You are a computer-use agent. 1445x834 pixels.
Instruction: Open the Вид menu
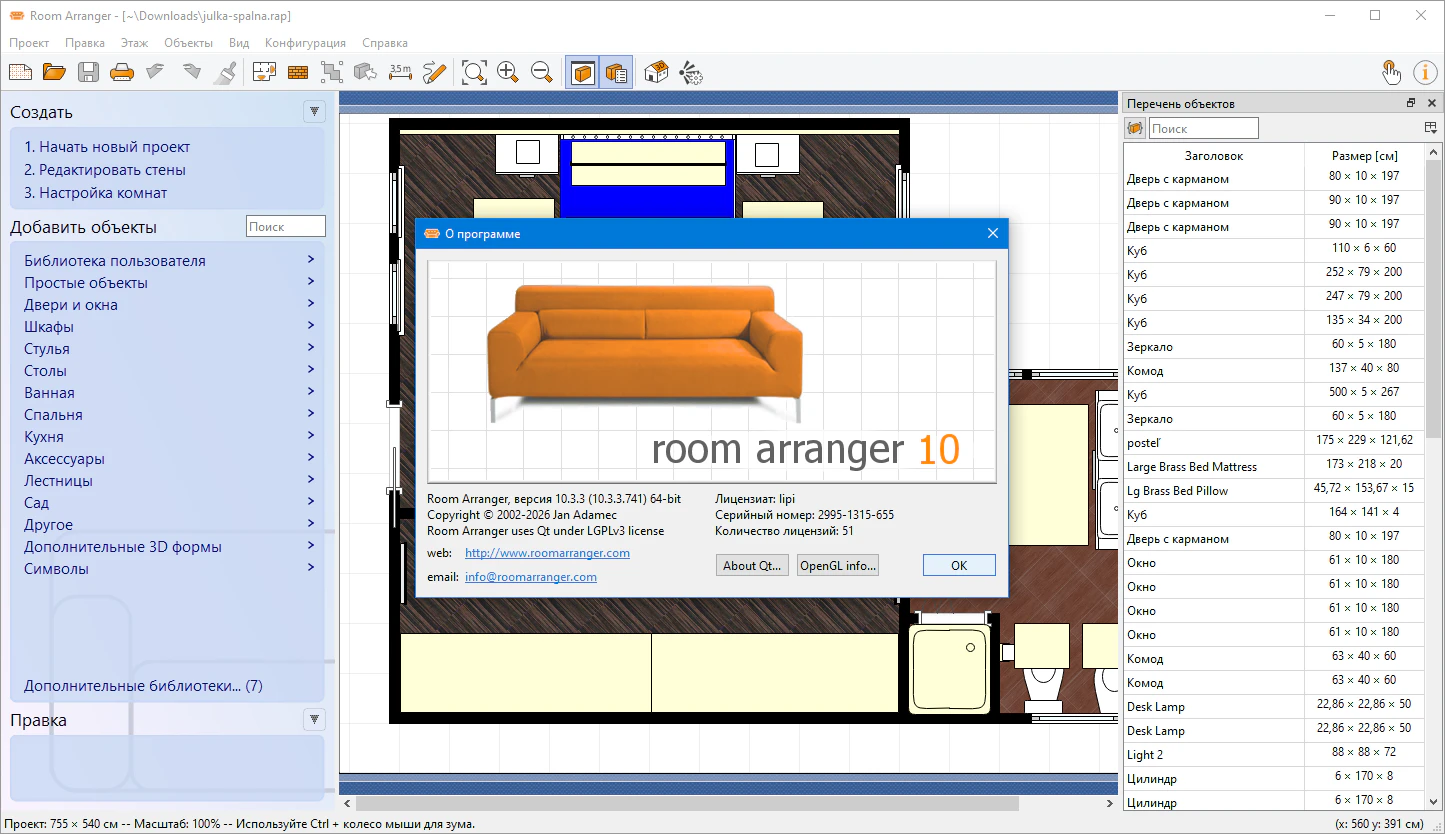click(x=239, y=43)
